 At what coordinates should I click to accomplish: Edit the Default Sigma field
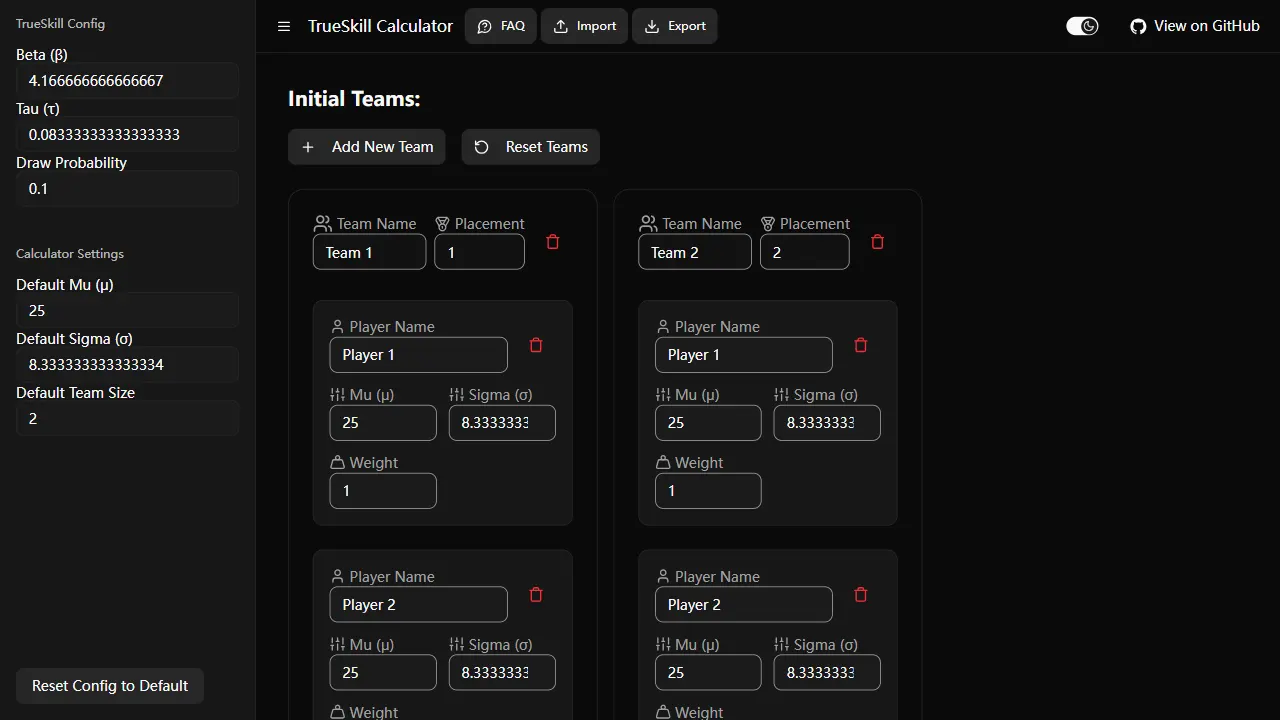[x=127, y=365]
